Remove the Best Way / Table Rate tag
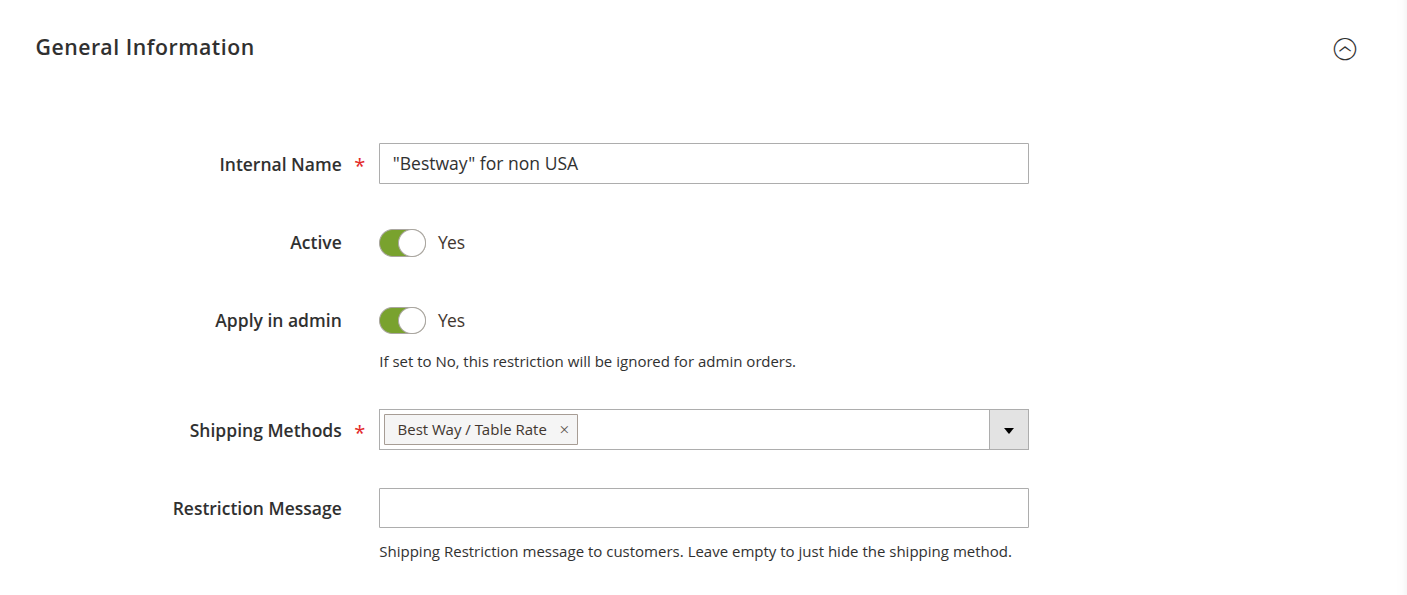 coord(564,430)
